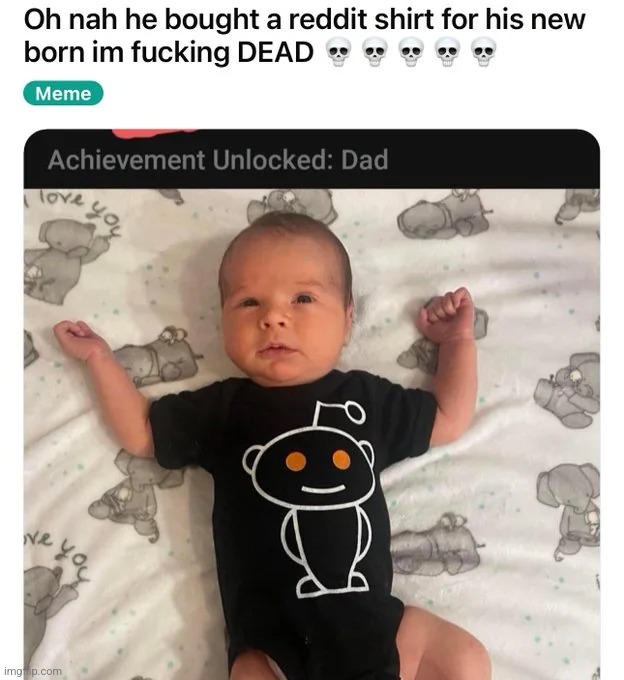Viewport: 624px width, 680px height.
Task: Click the right orange eye of Snoo
Action: (x=341, y=459)
